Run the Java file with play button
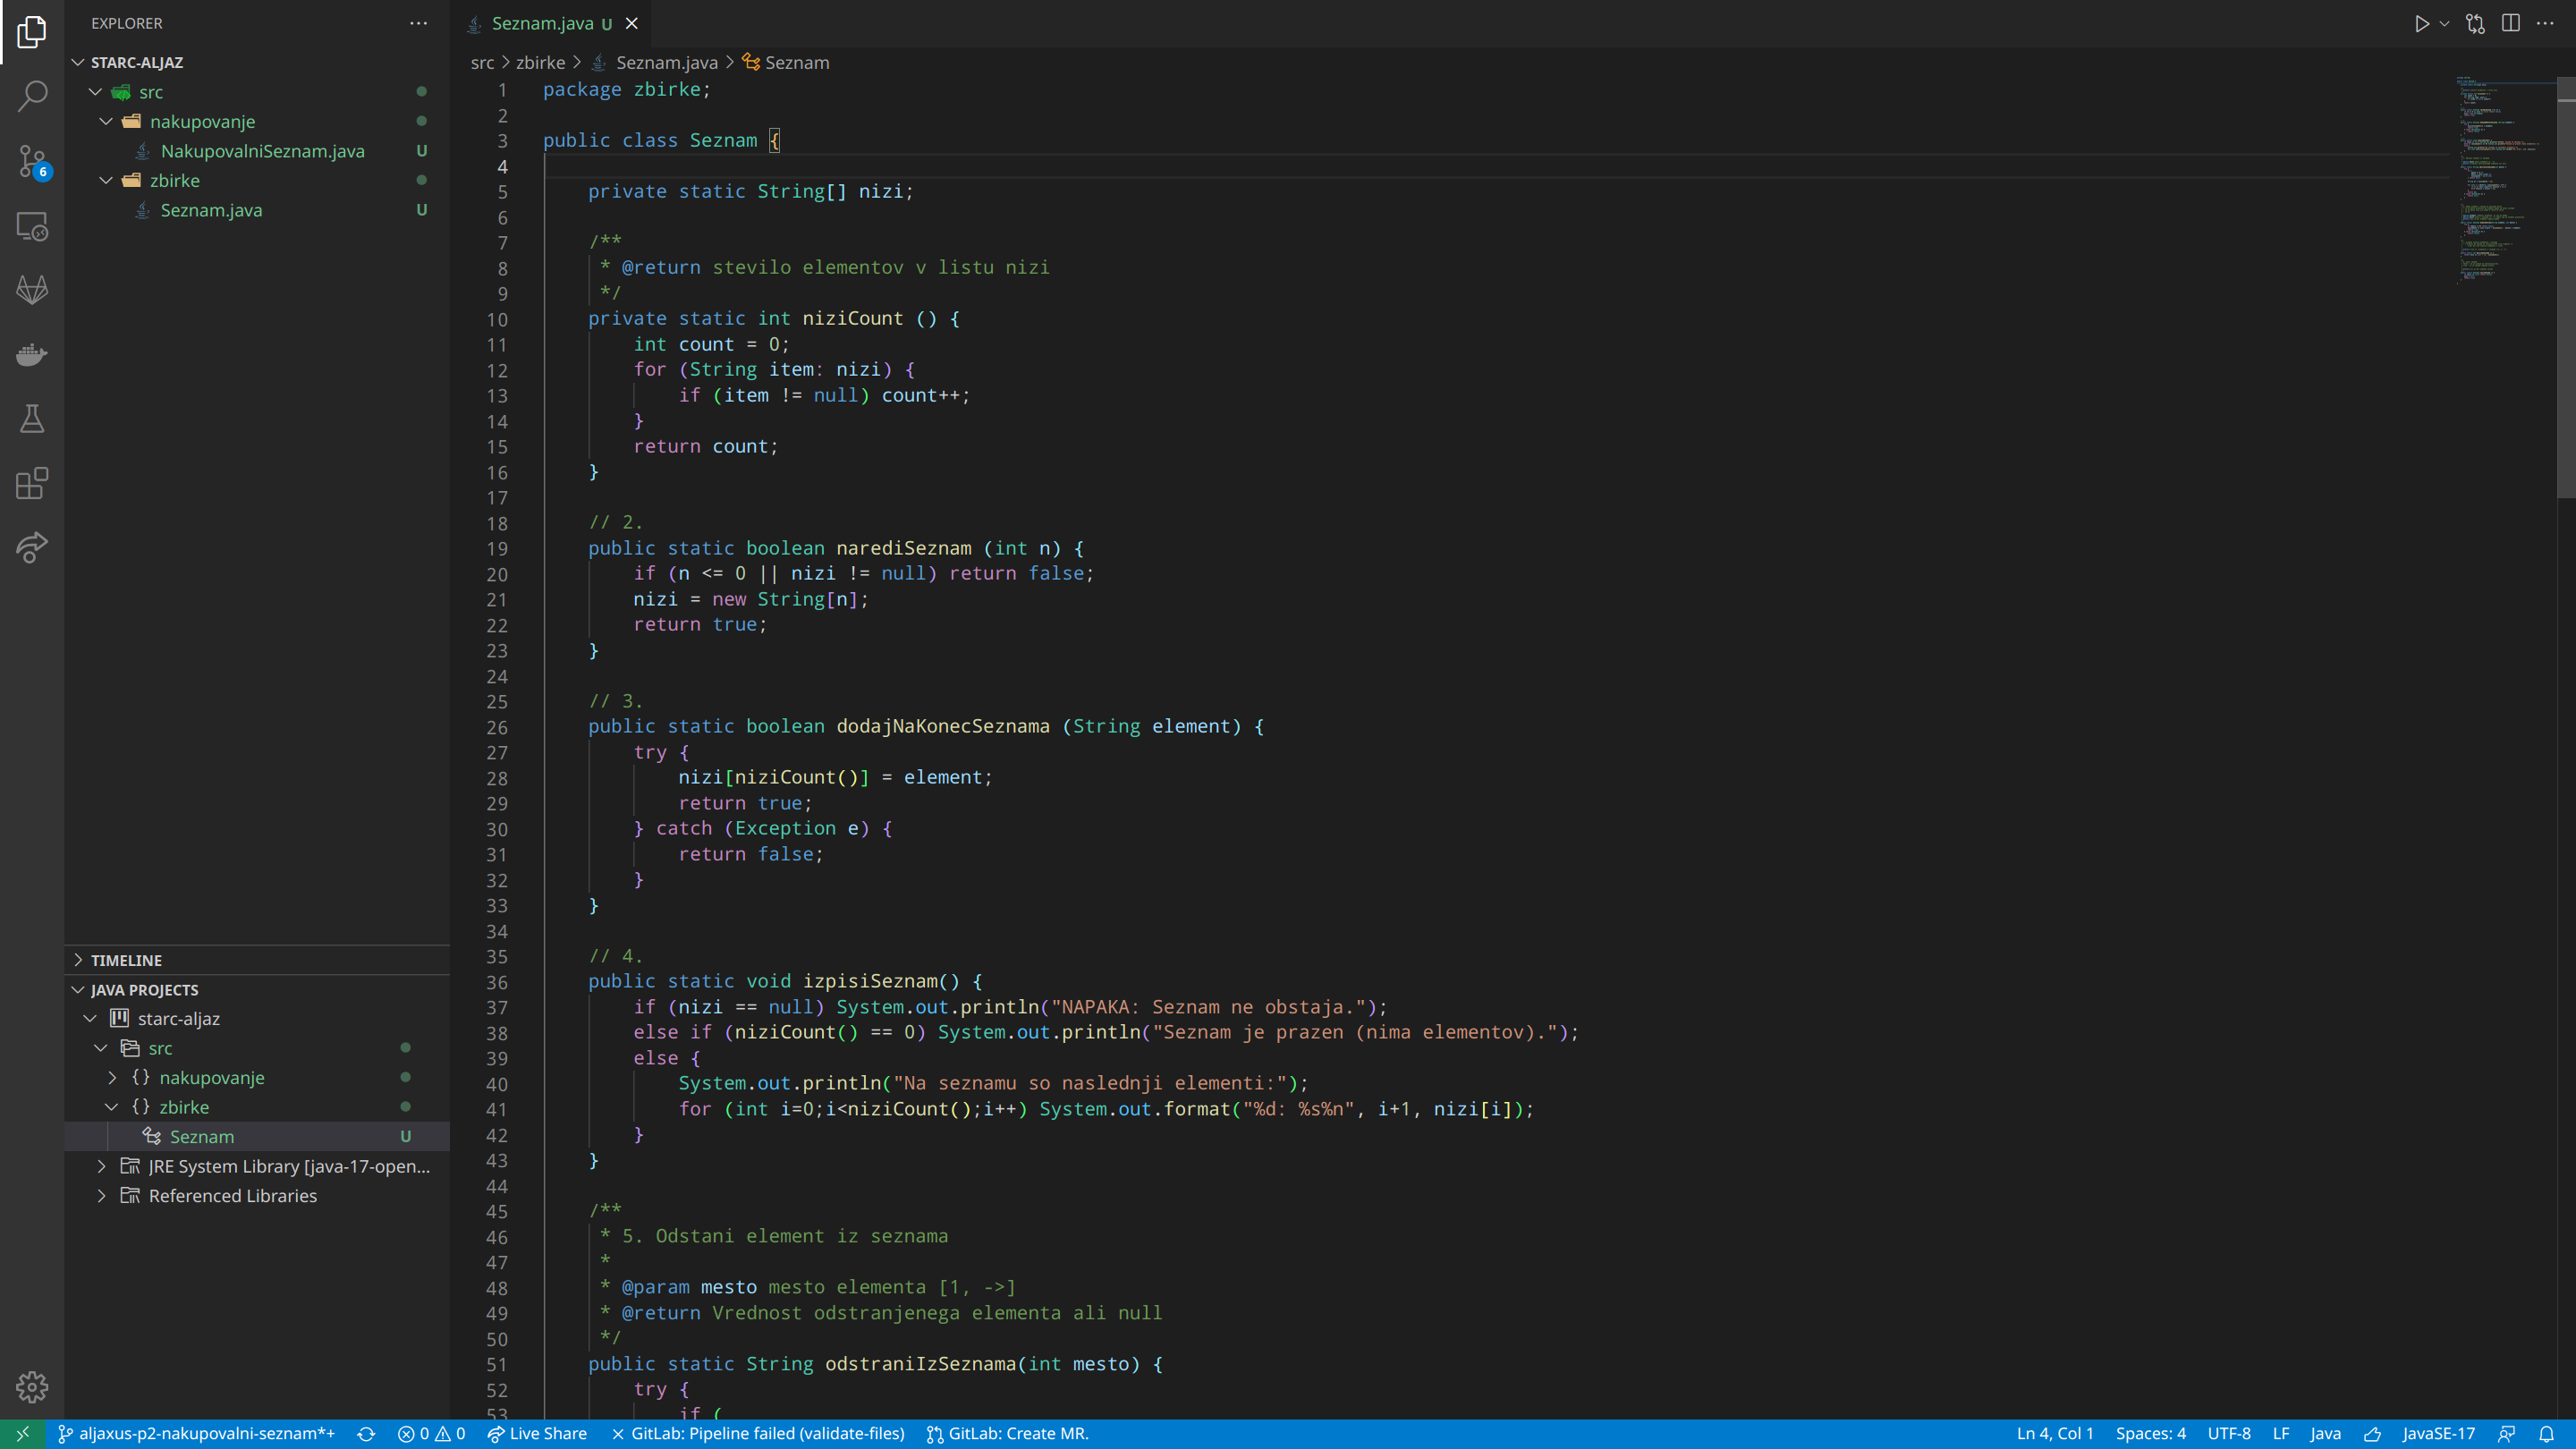Viewport: 2576px width, 1449px height. point(2421,23)
